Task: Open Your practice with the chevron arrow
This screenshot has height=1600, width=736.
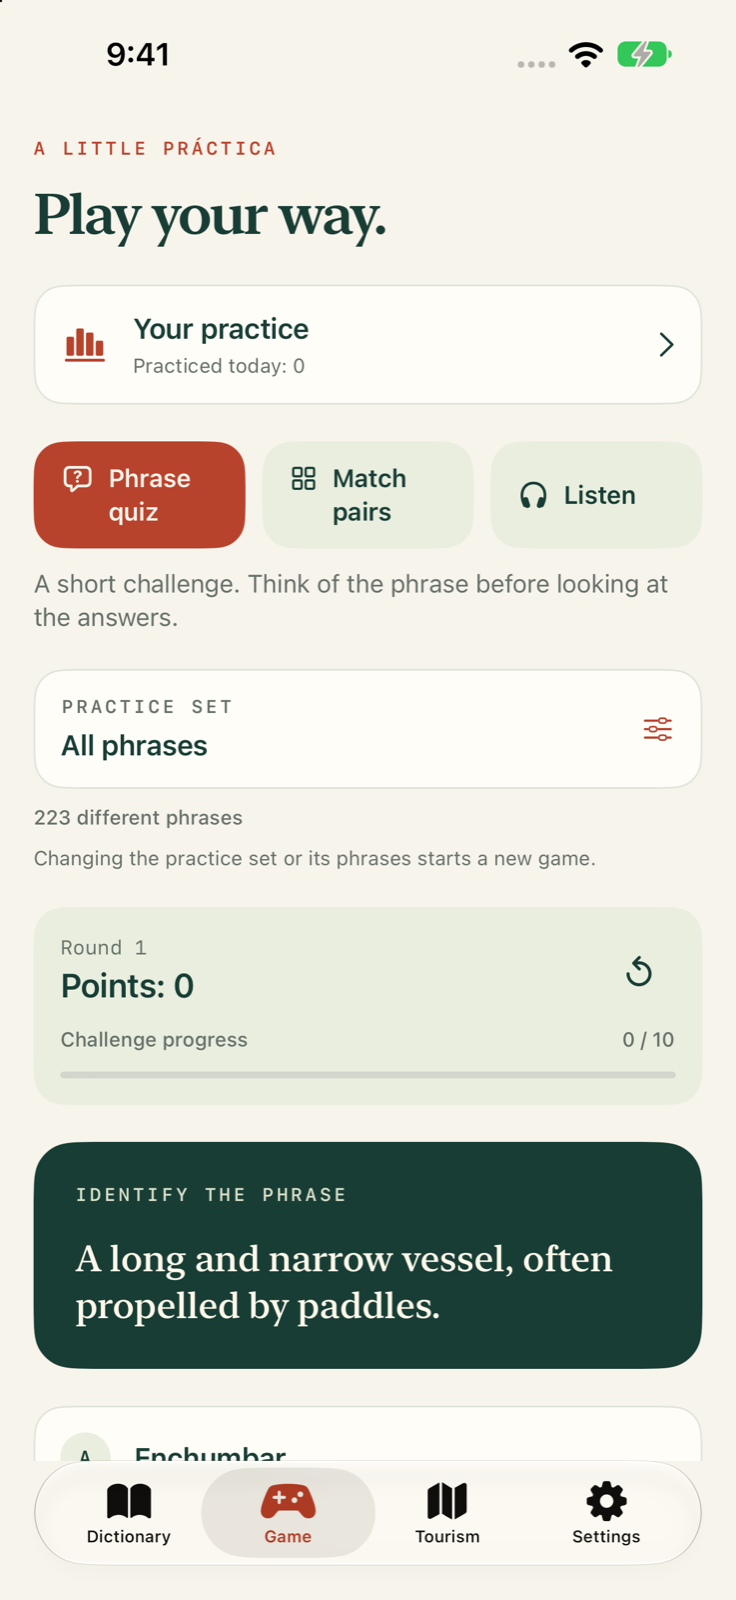Action: [666, 345]
